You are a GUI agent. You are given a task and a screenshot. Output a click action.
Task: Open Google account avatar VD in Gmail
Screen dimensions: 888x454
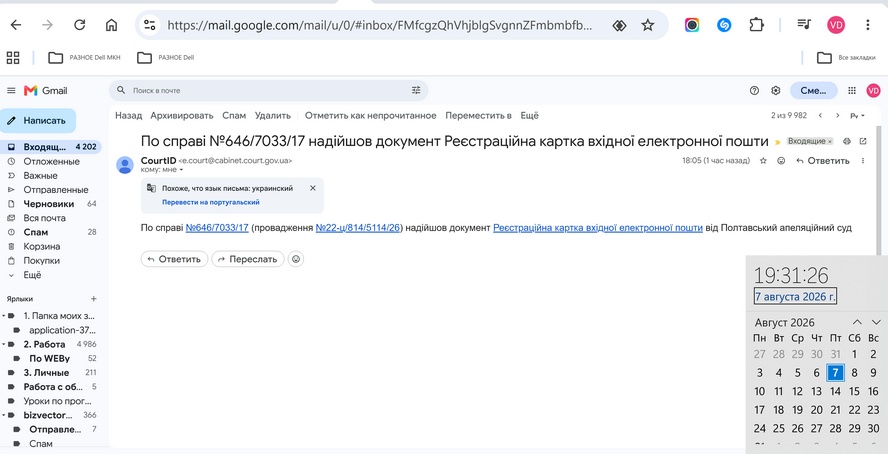point(873,91)
